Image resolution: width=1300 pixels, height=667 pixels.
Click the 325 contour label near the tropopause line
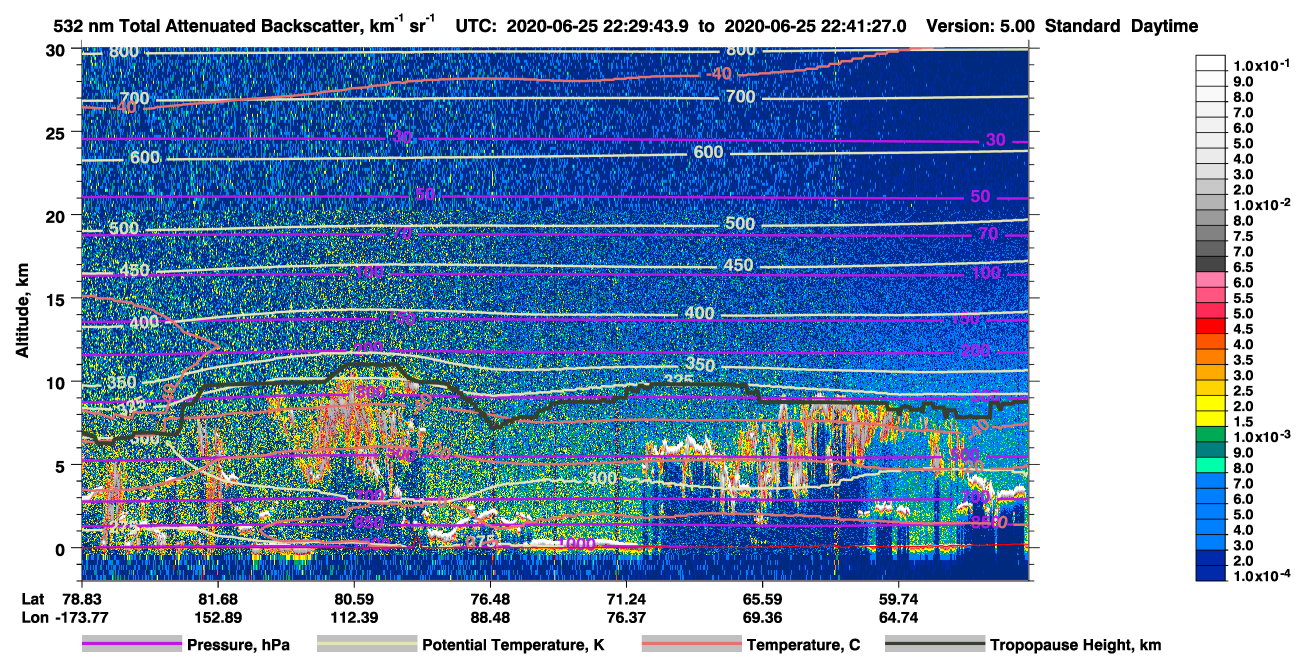(x=679, y=381)
